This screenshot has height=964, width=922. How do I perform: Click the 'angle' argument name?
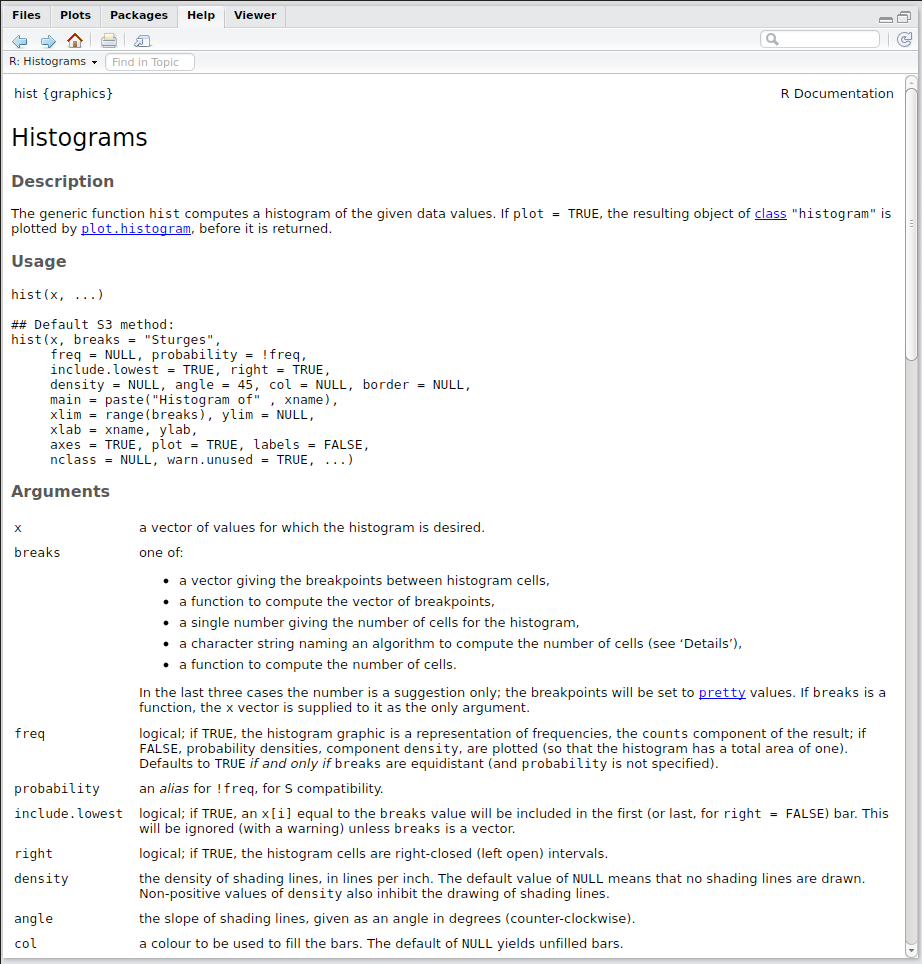[33, 919]
